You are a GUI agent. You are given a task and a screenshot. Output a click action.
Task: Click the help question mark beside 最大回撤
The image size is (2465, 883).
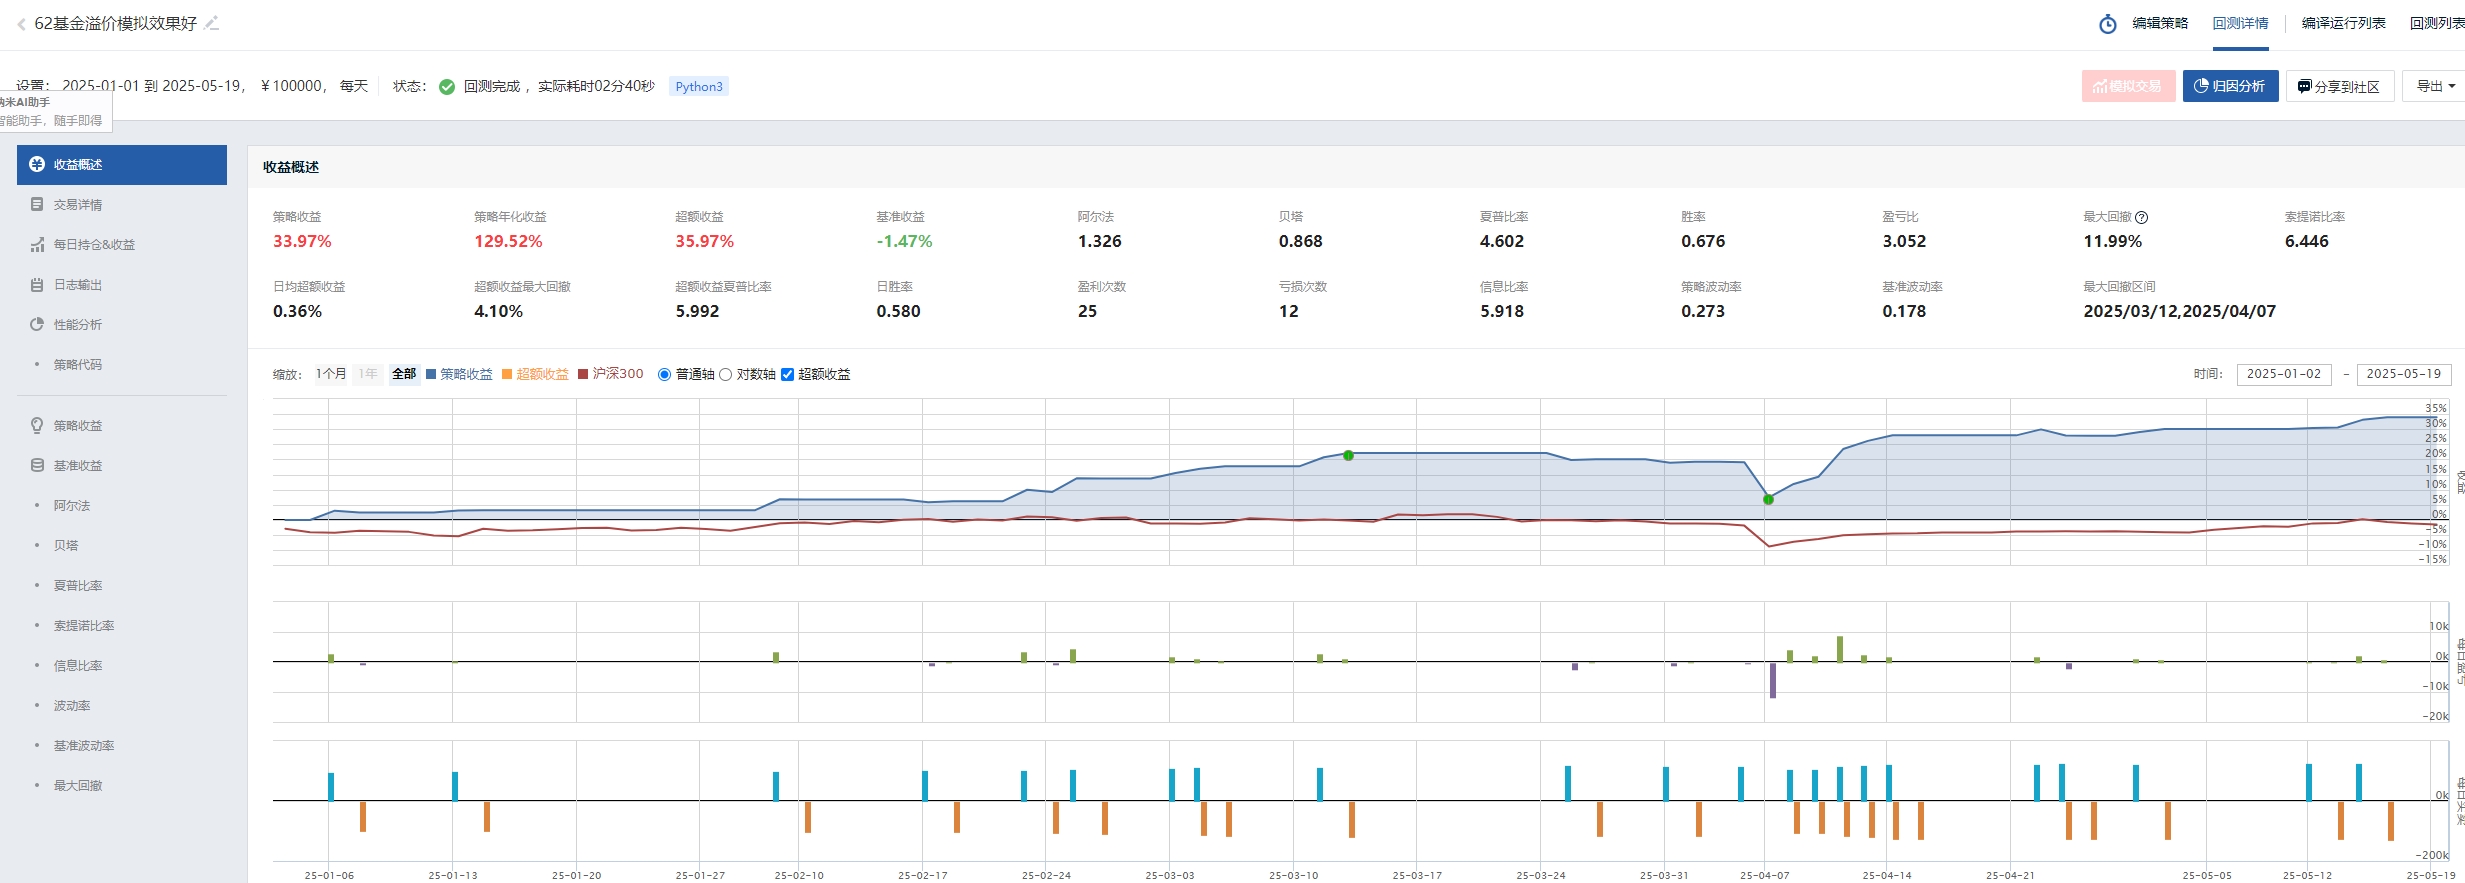(2142, 217)
